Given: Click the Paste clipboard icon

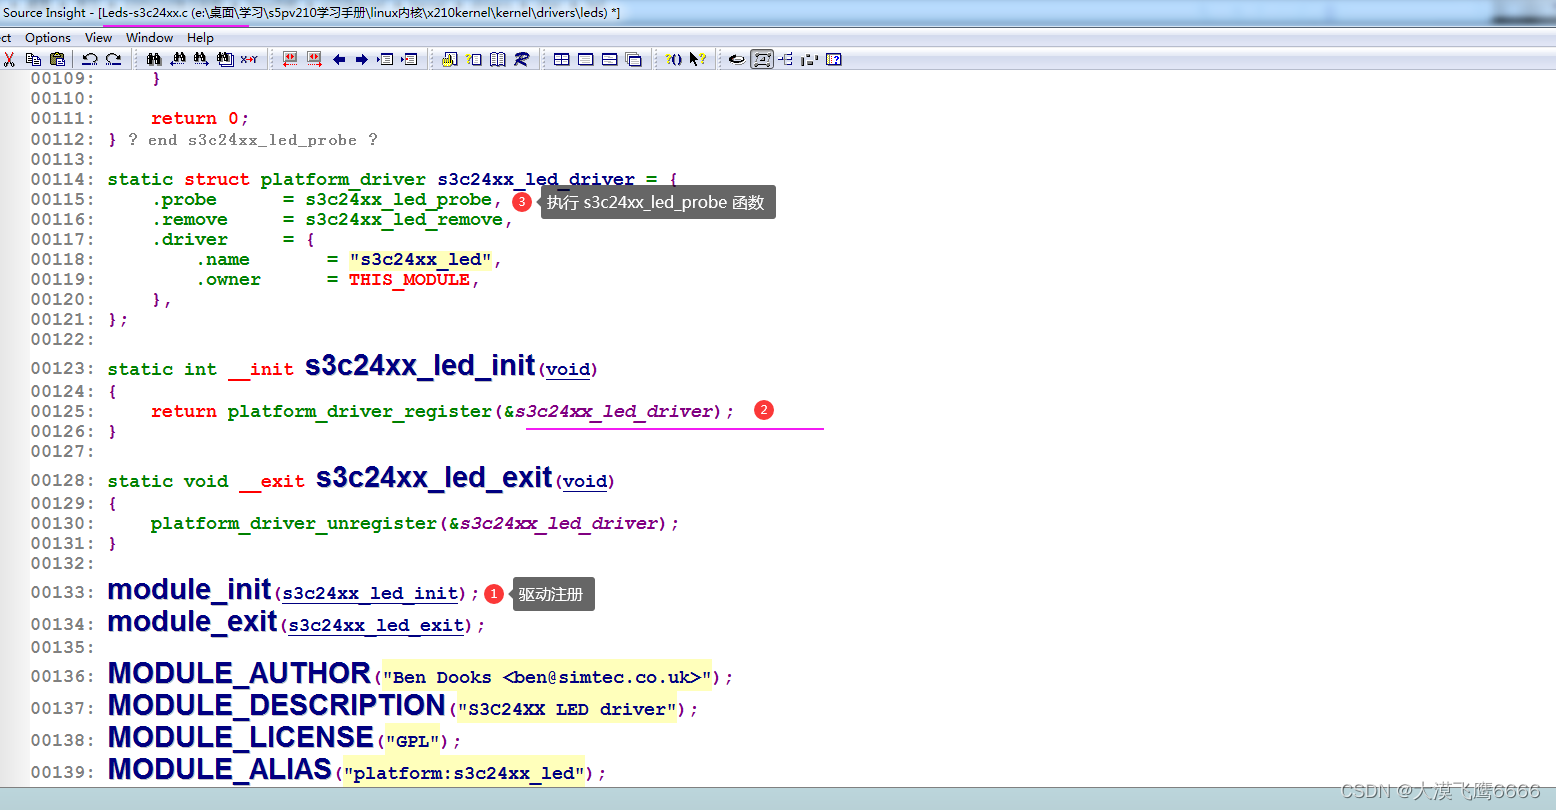Looking at the screenshot, I should [57, 59].
